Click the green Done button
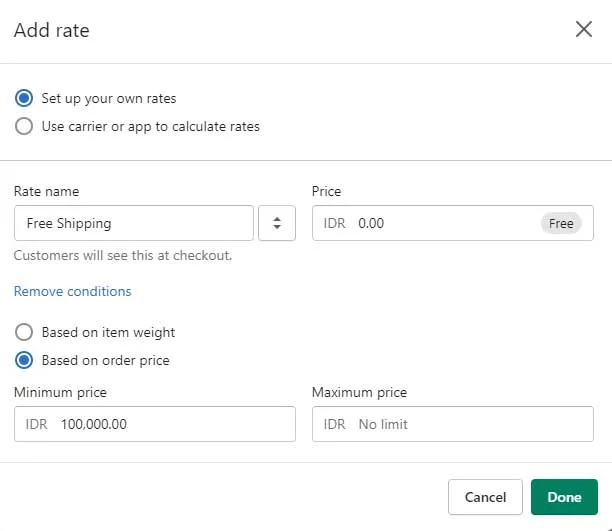The image size is (612, 531). coord(564,497)
